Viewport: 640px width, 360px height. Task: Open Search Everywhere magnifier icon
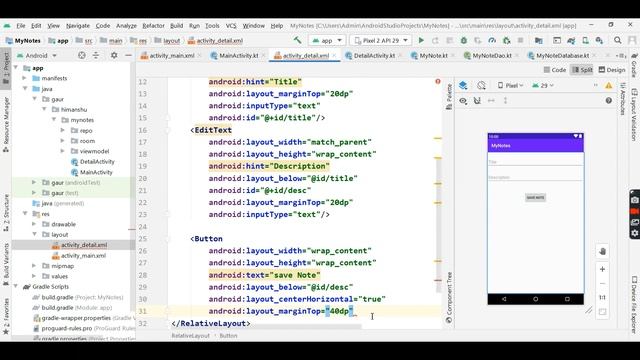(x=618, y=40)
